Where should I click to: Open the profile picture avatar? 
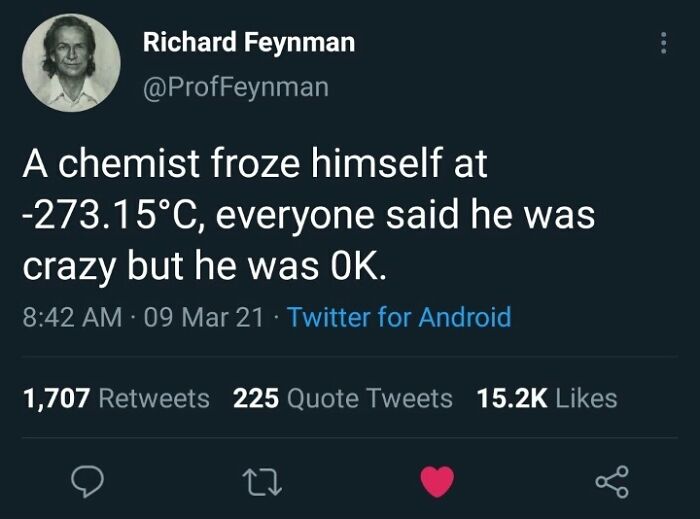point(71,62)
